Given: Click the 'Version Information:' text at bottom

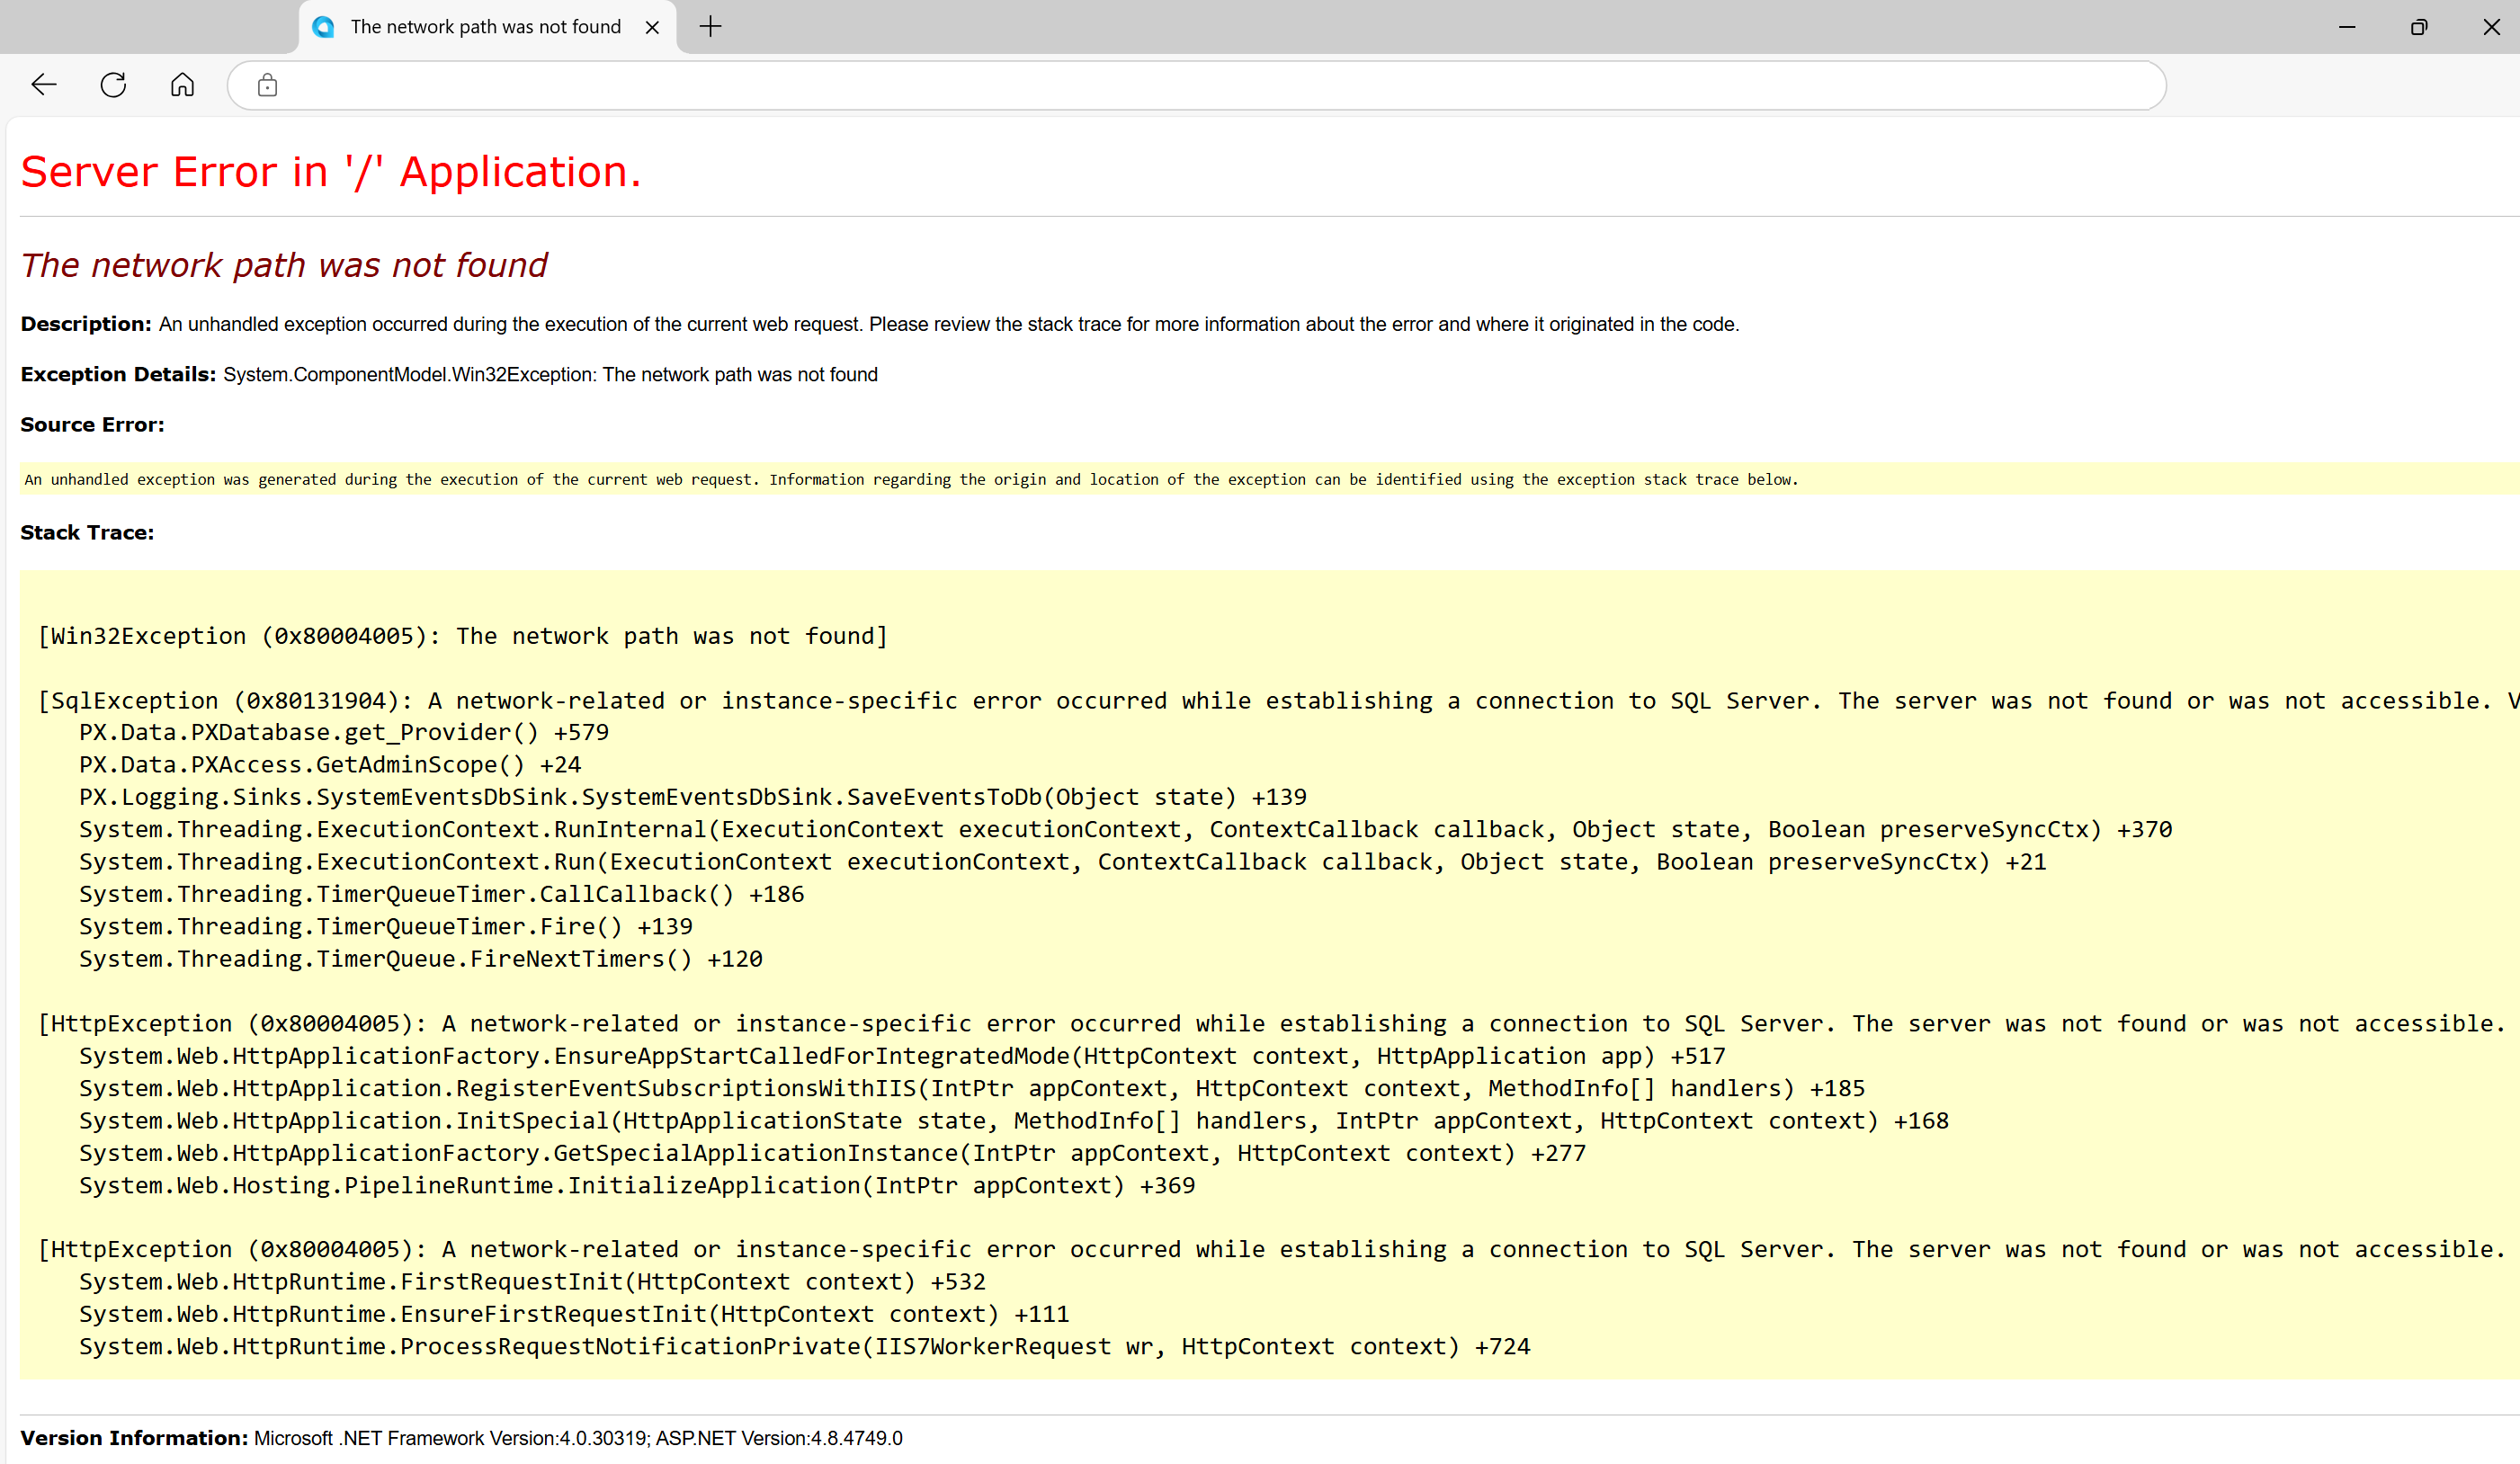Looking at the screenshot, I should (x=134, y=1438).
